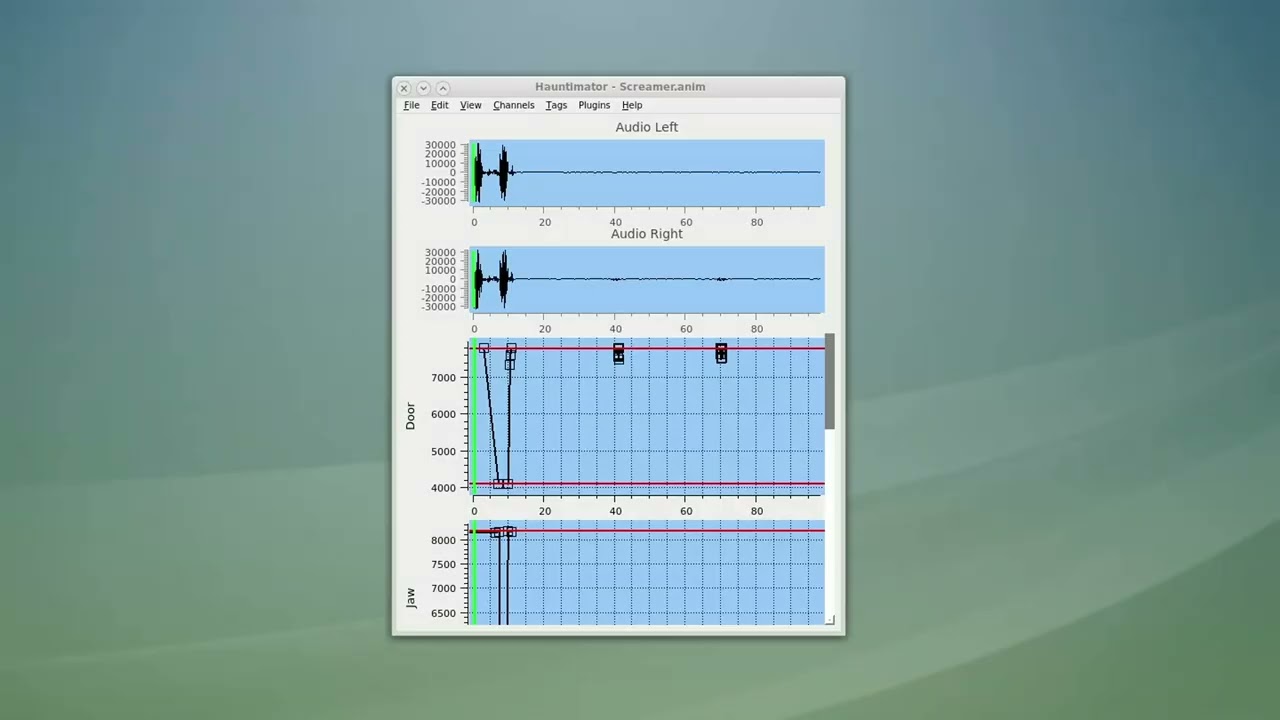Click the Door channel control point near time 40
The height and width of the screenshot is (720, 1280).
(618, 353)
